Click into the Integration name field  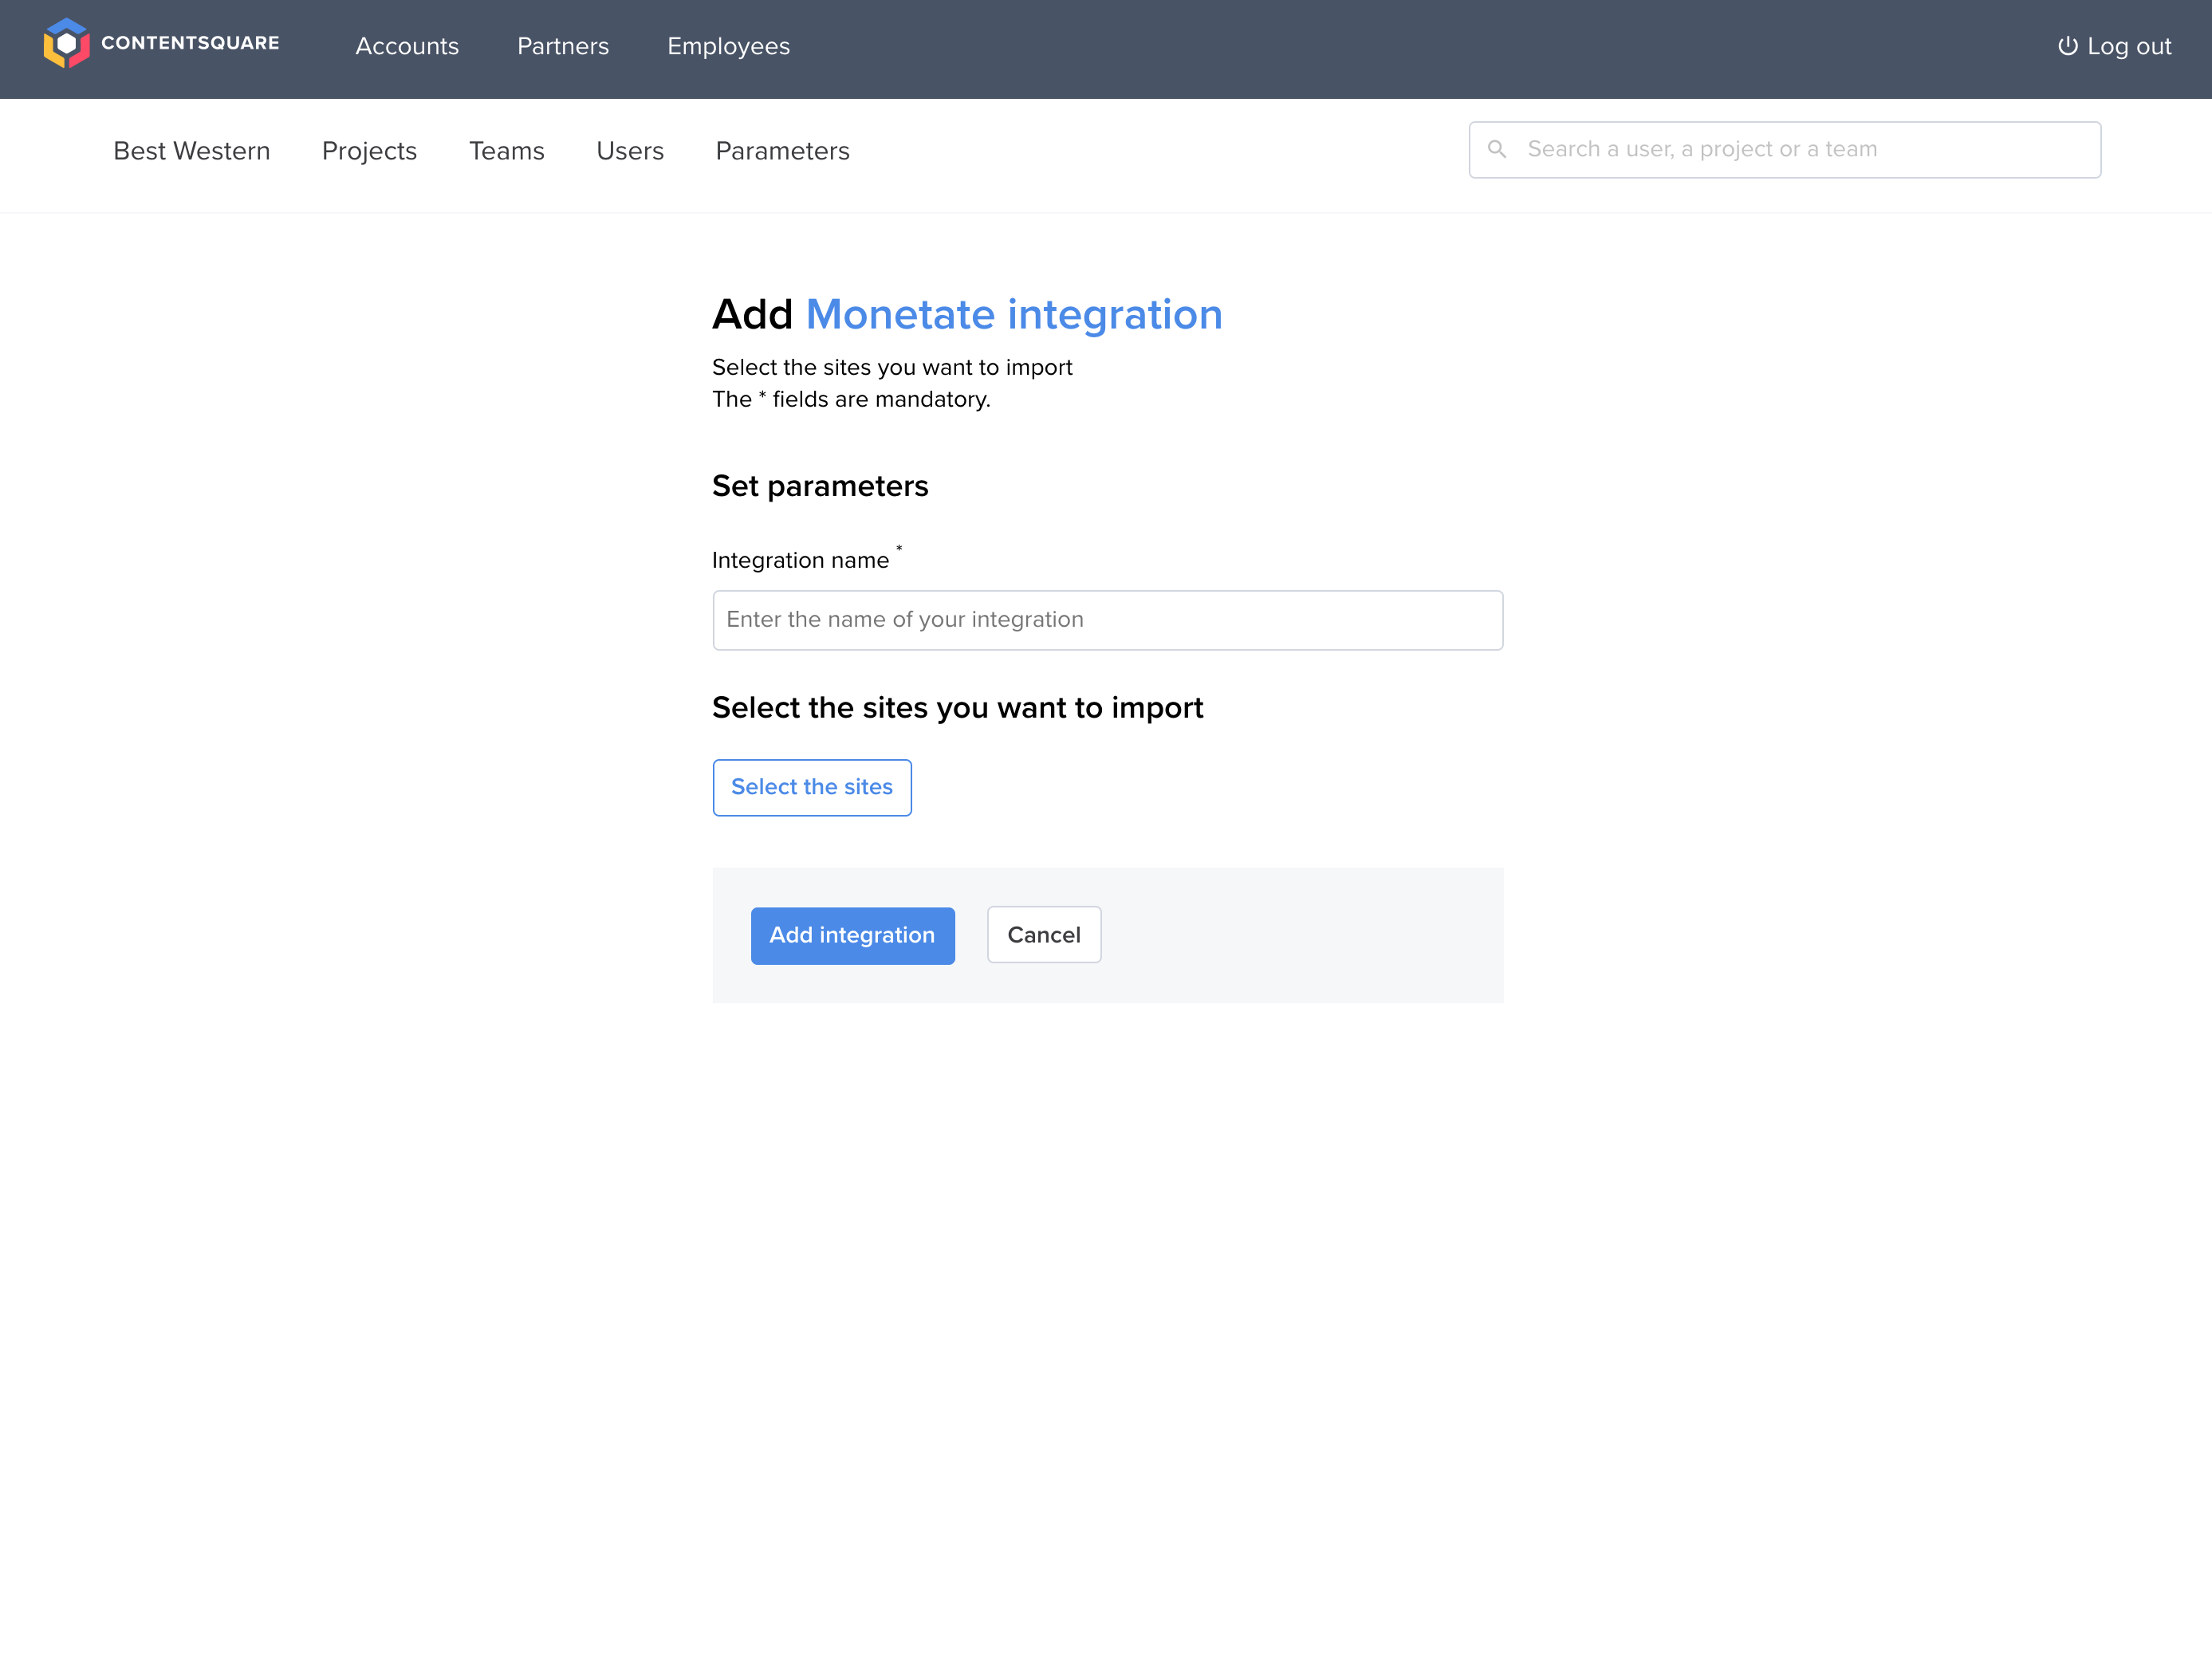1108,620
